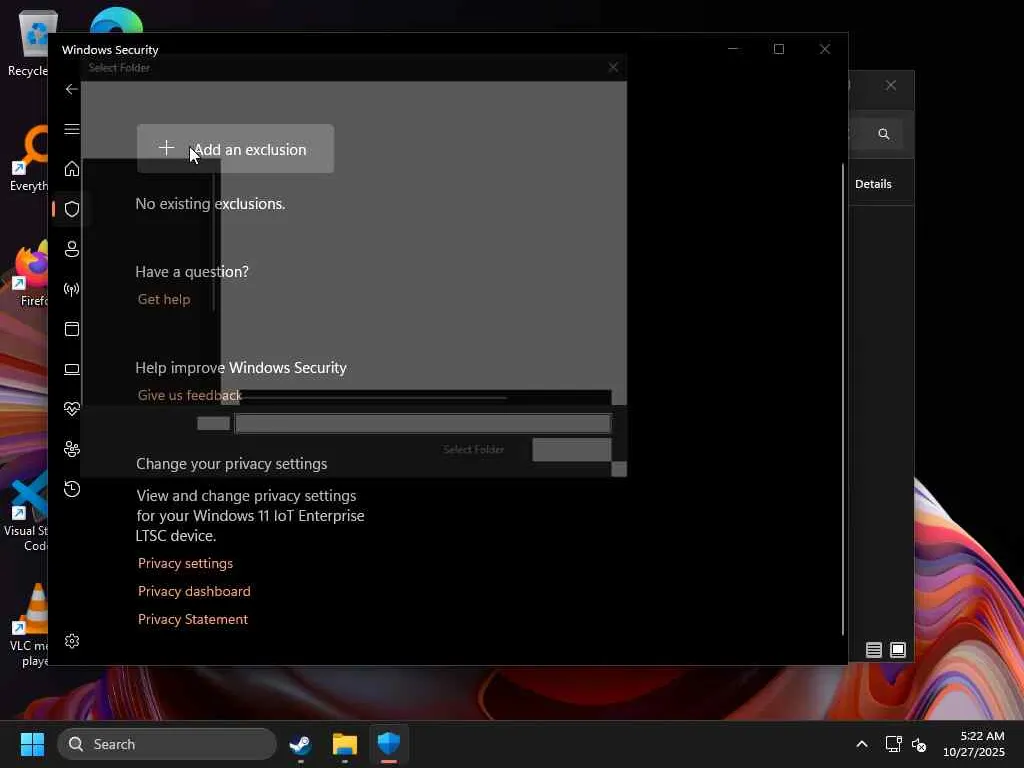
Task: Show hidden system tray icons
Action: tap(862, 744)
